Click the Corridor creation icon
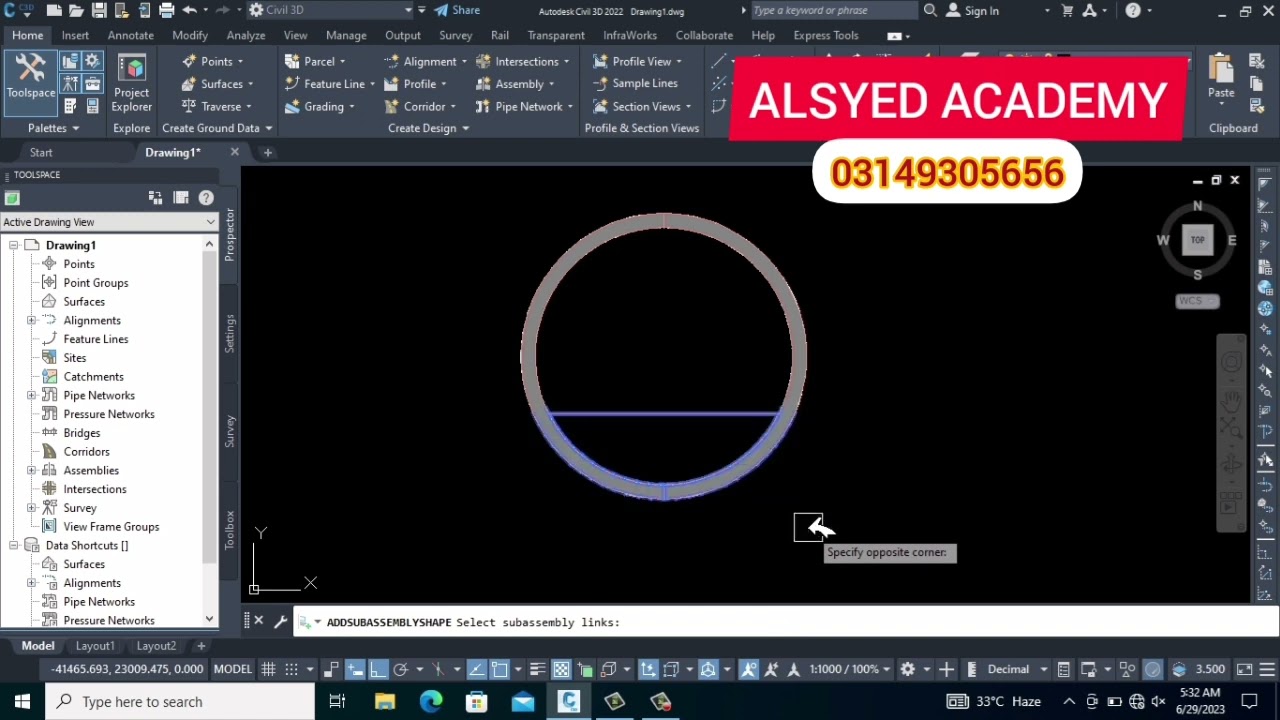Image resolution: width=1280 pixels, height=720 pixels. click(x=391, y=106)
